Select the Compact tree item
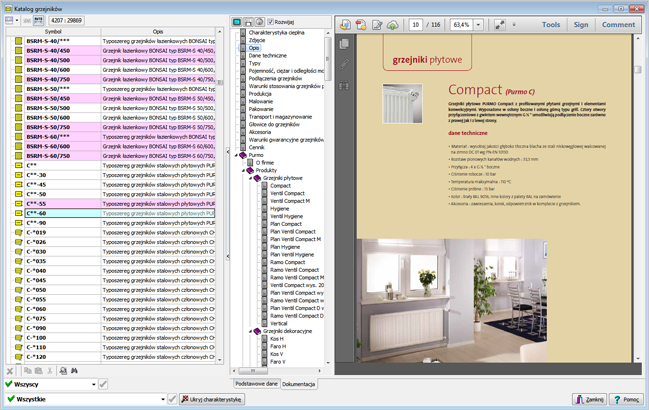The image size is (649, 410). pos(280,186)
